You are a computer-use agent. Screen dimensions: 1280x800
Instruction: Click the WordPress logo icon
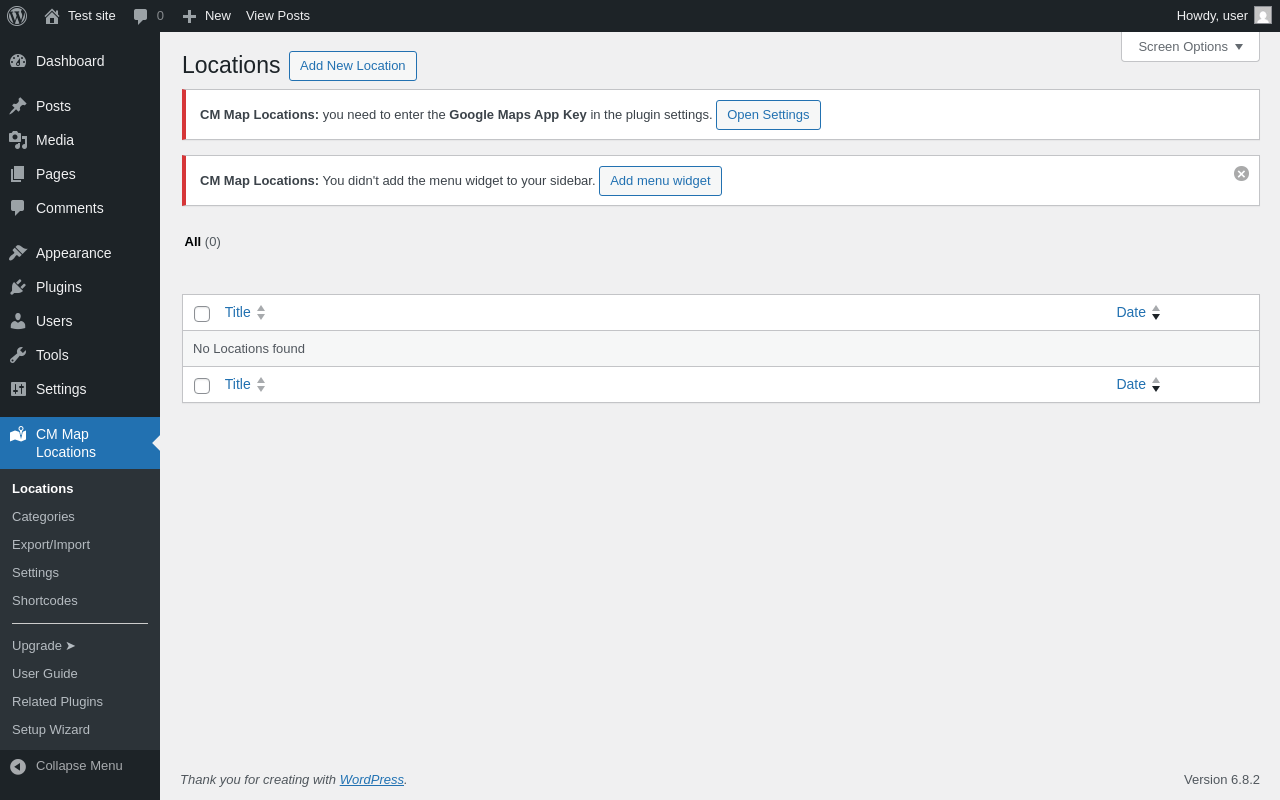pyautogui.click(x=17, y=16)
